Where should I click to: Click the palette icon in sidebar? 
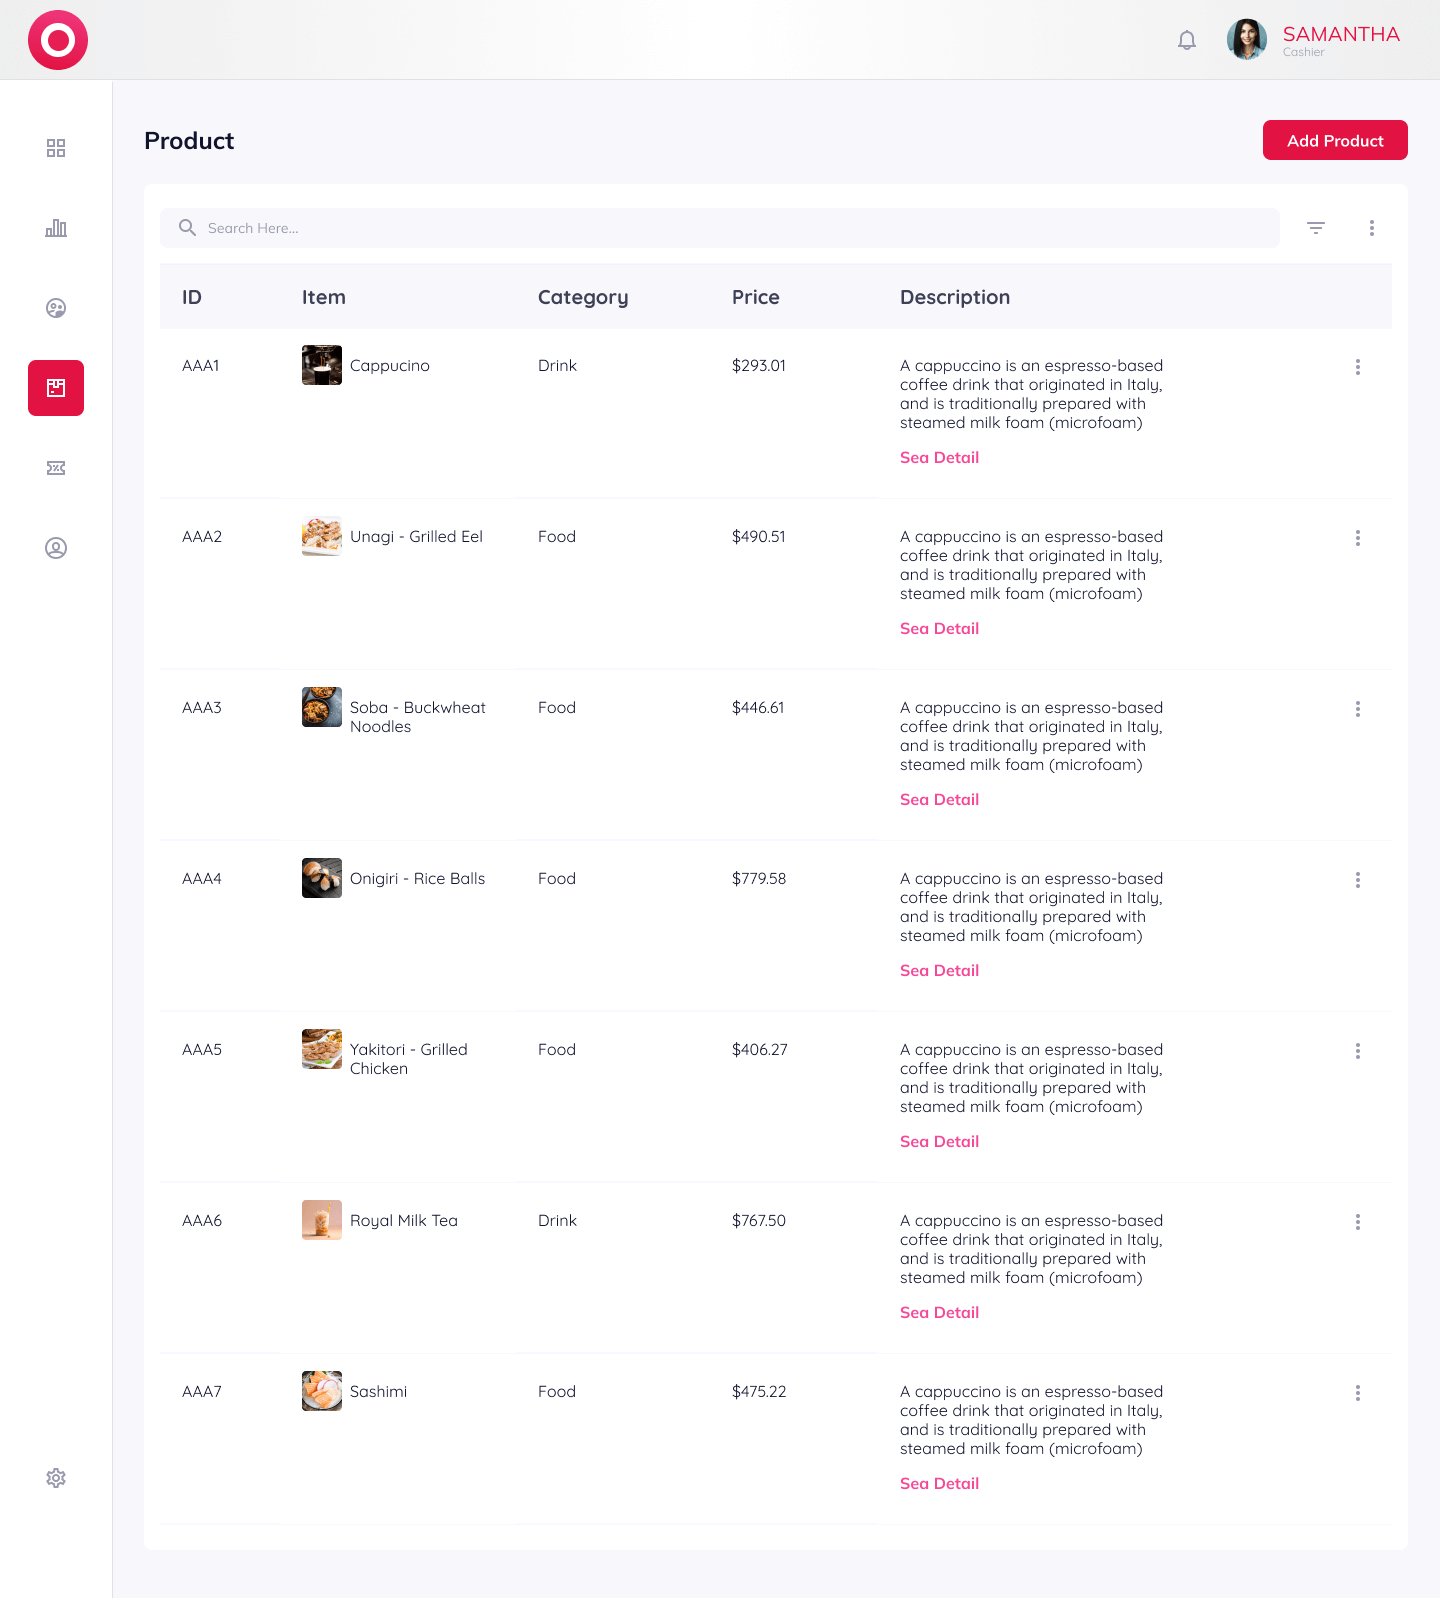point(56,308)
